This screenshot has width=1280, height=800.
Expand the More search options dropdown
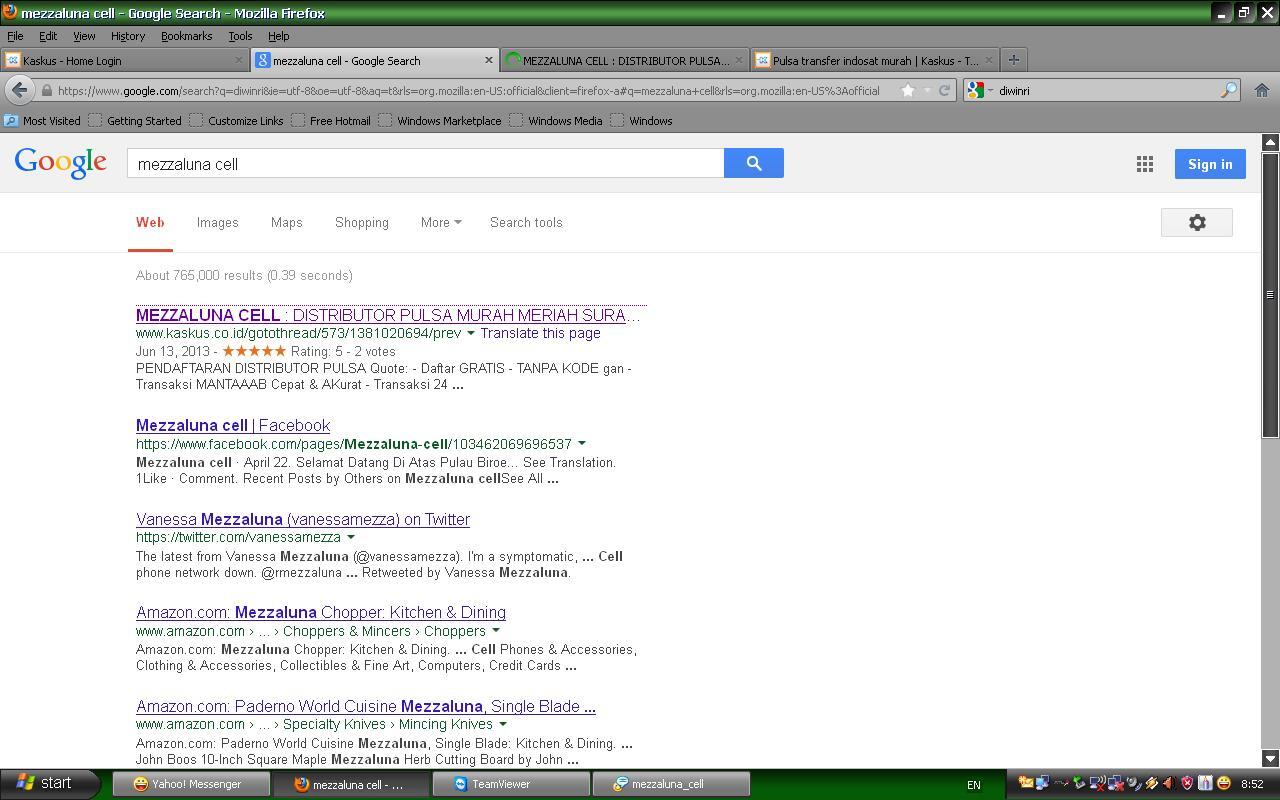click(x=441, y=222)
